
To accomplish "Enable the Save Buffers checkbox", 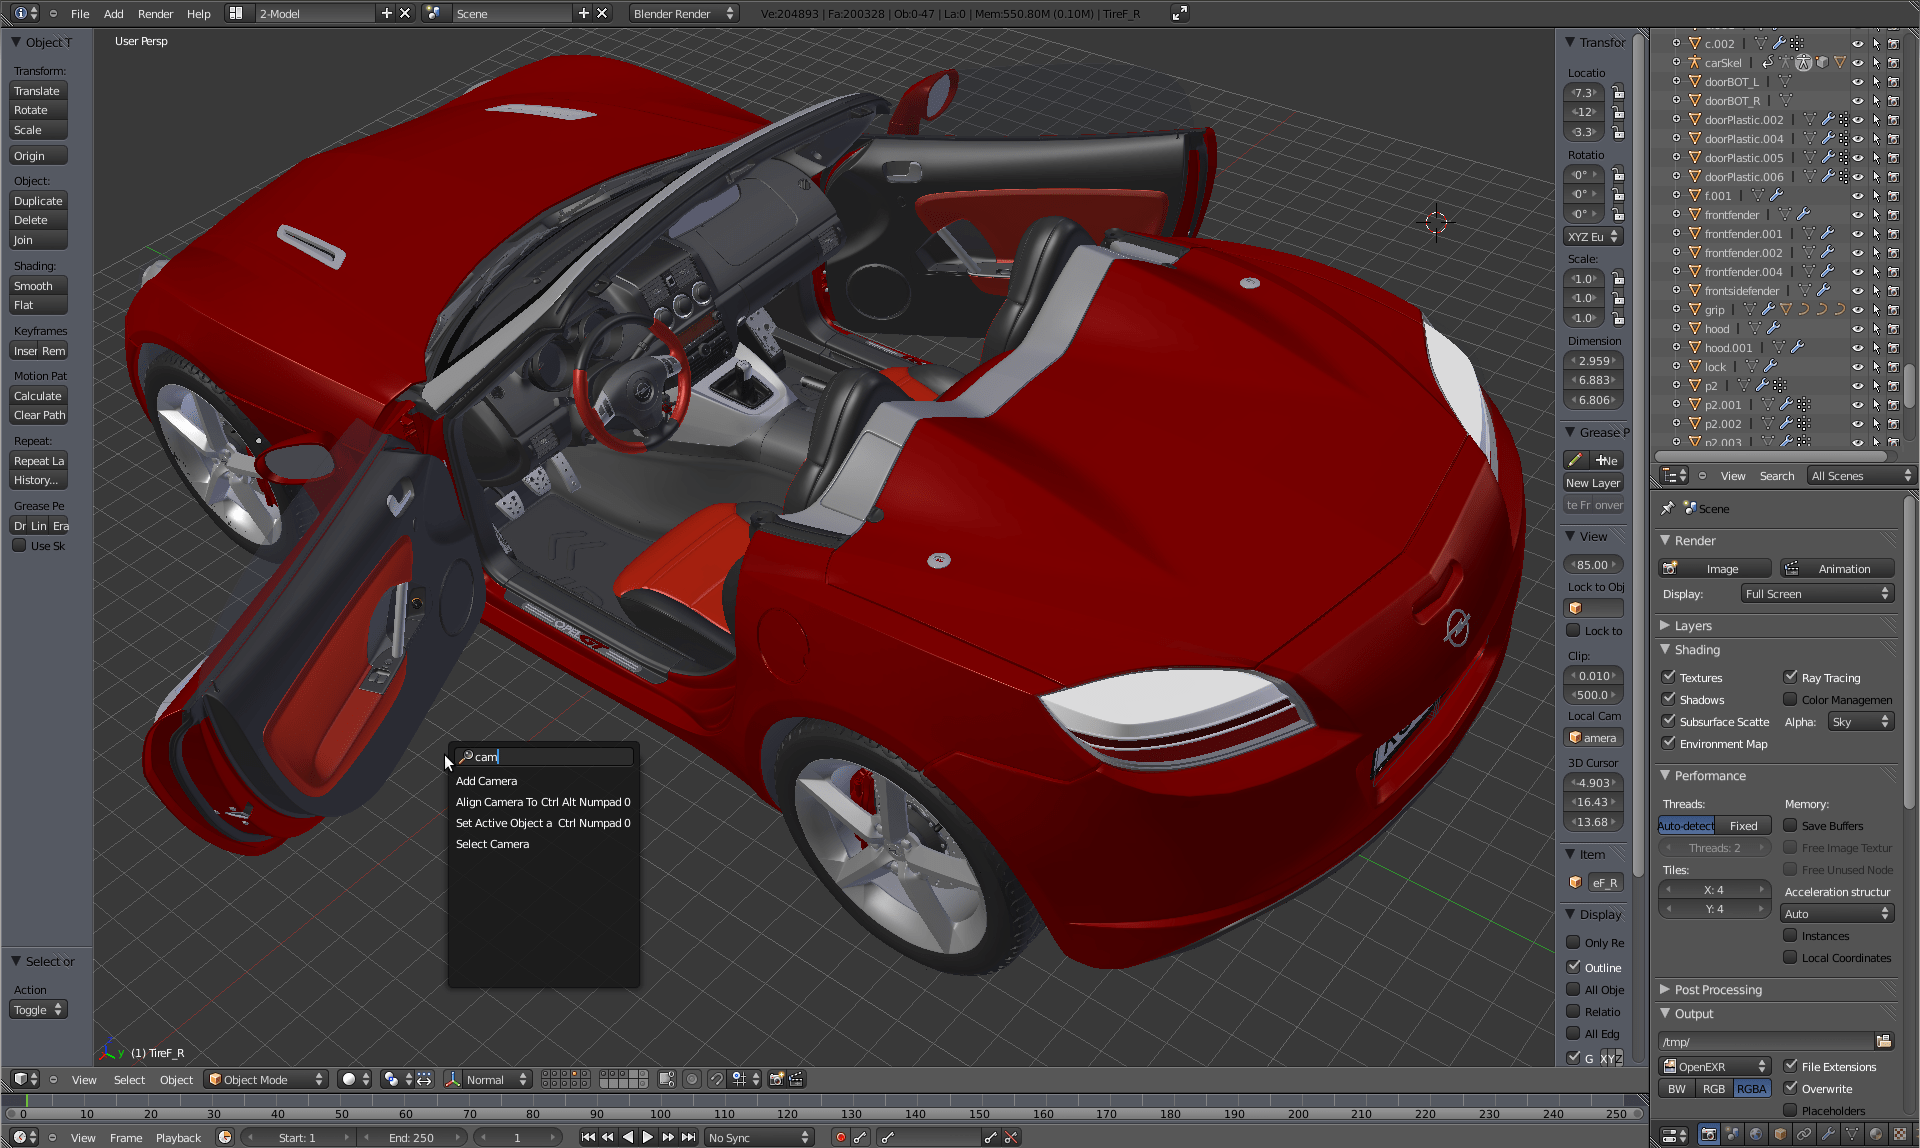I will tap(1790, 825).
